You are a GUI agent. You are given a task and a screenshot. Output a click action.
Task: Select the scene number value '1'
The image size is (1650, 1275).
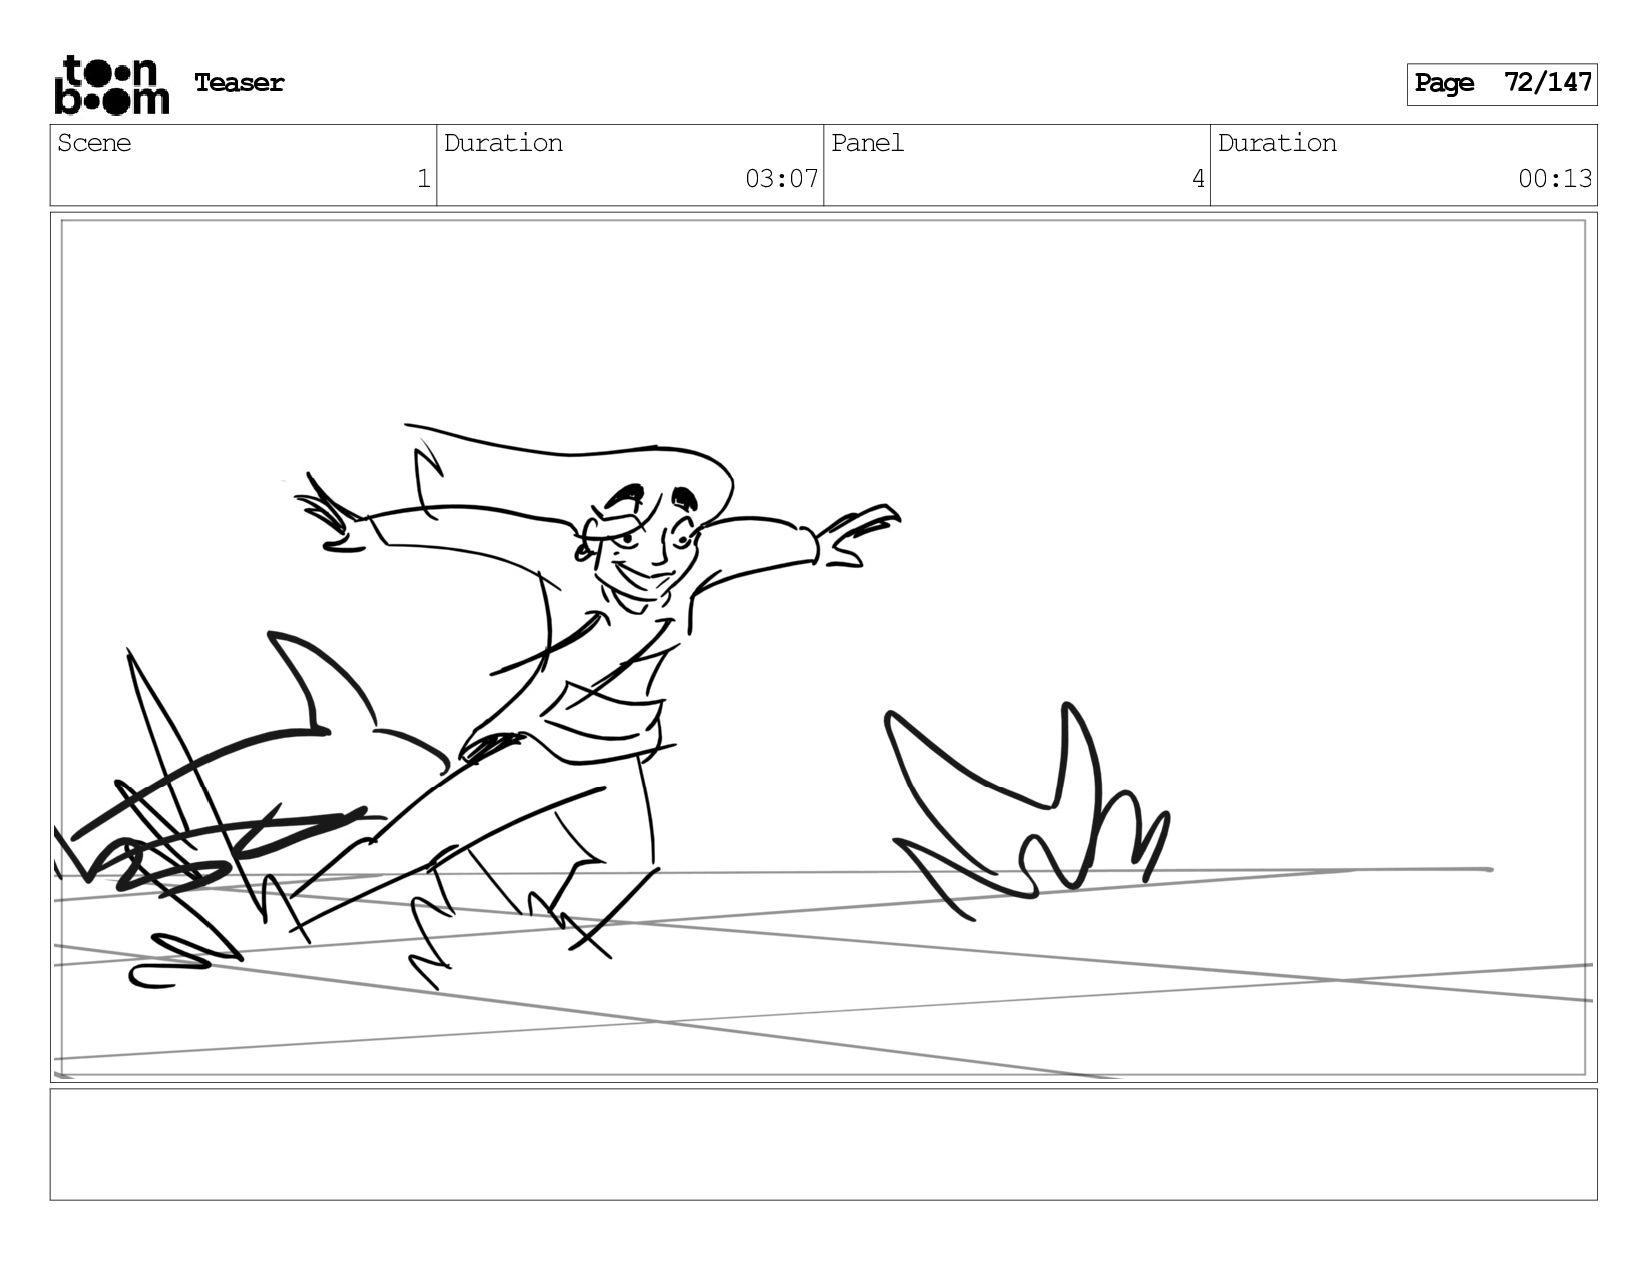[423, 179]
